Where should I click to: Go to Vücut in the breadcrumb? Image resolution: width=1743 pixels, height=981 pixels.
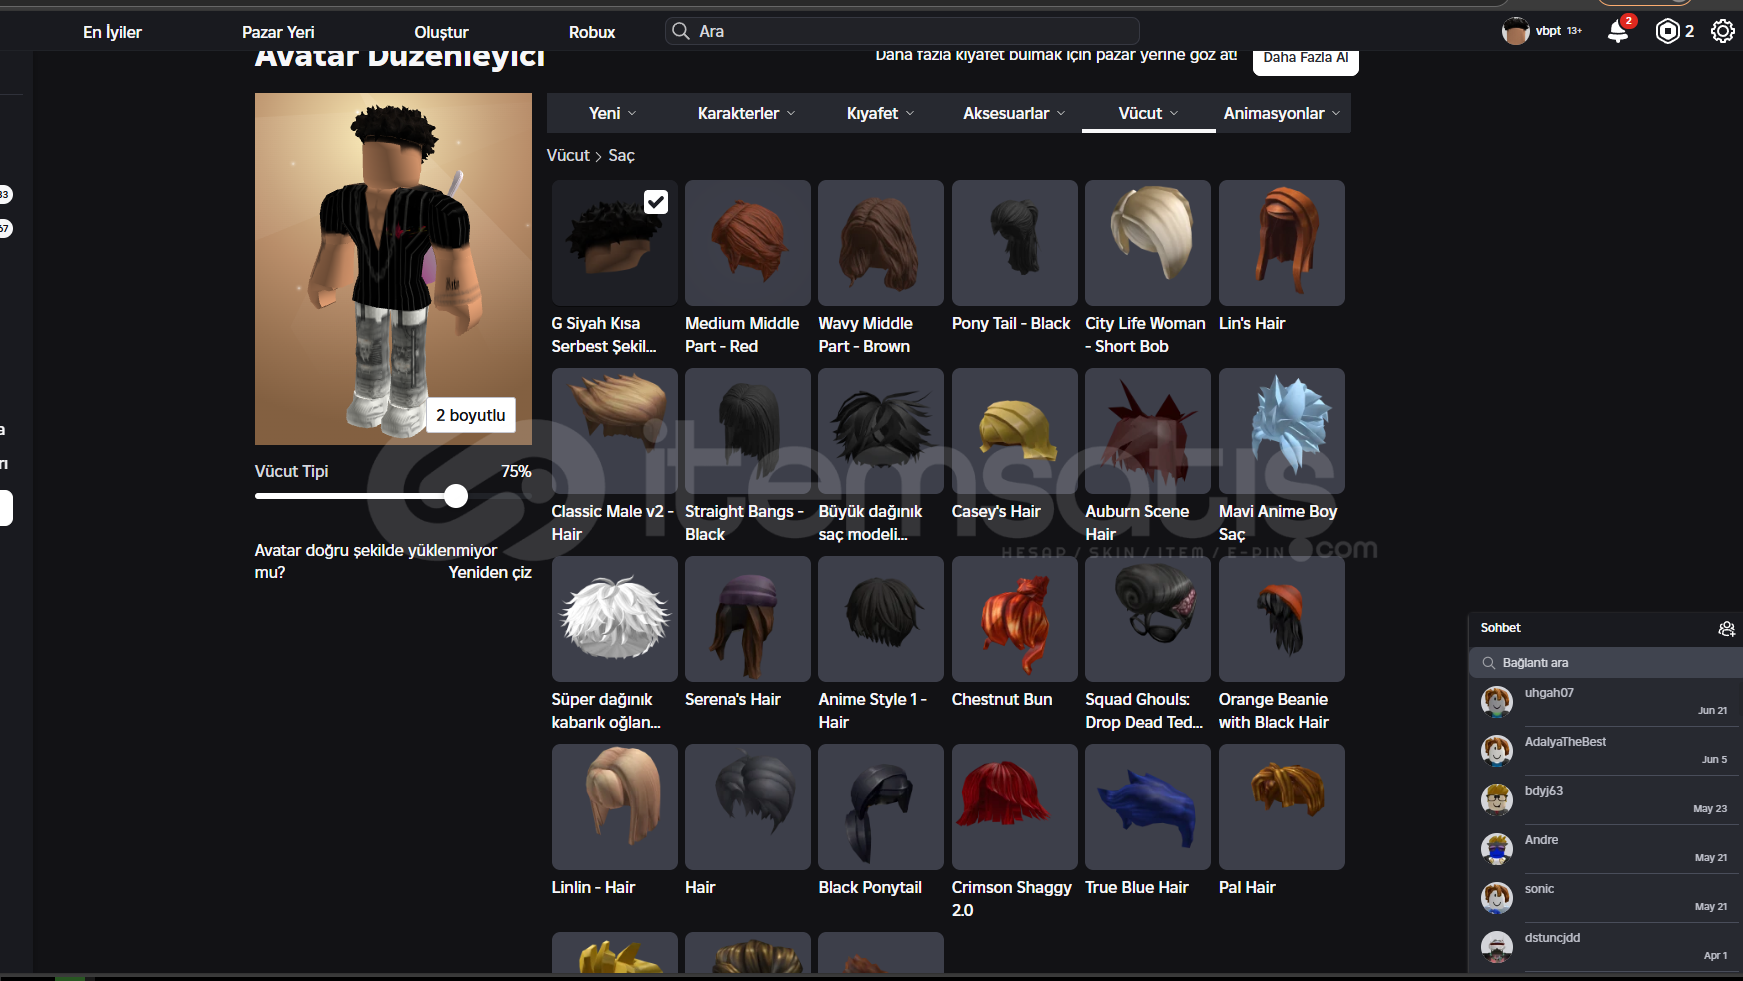[568, 155]
